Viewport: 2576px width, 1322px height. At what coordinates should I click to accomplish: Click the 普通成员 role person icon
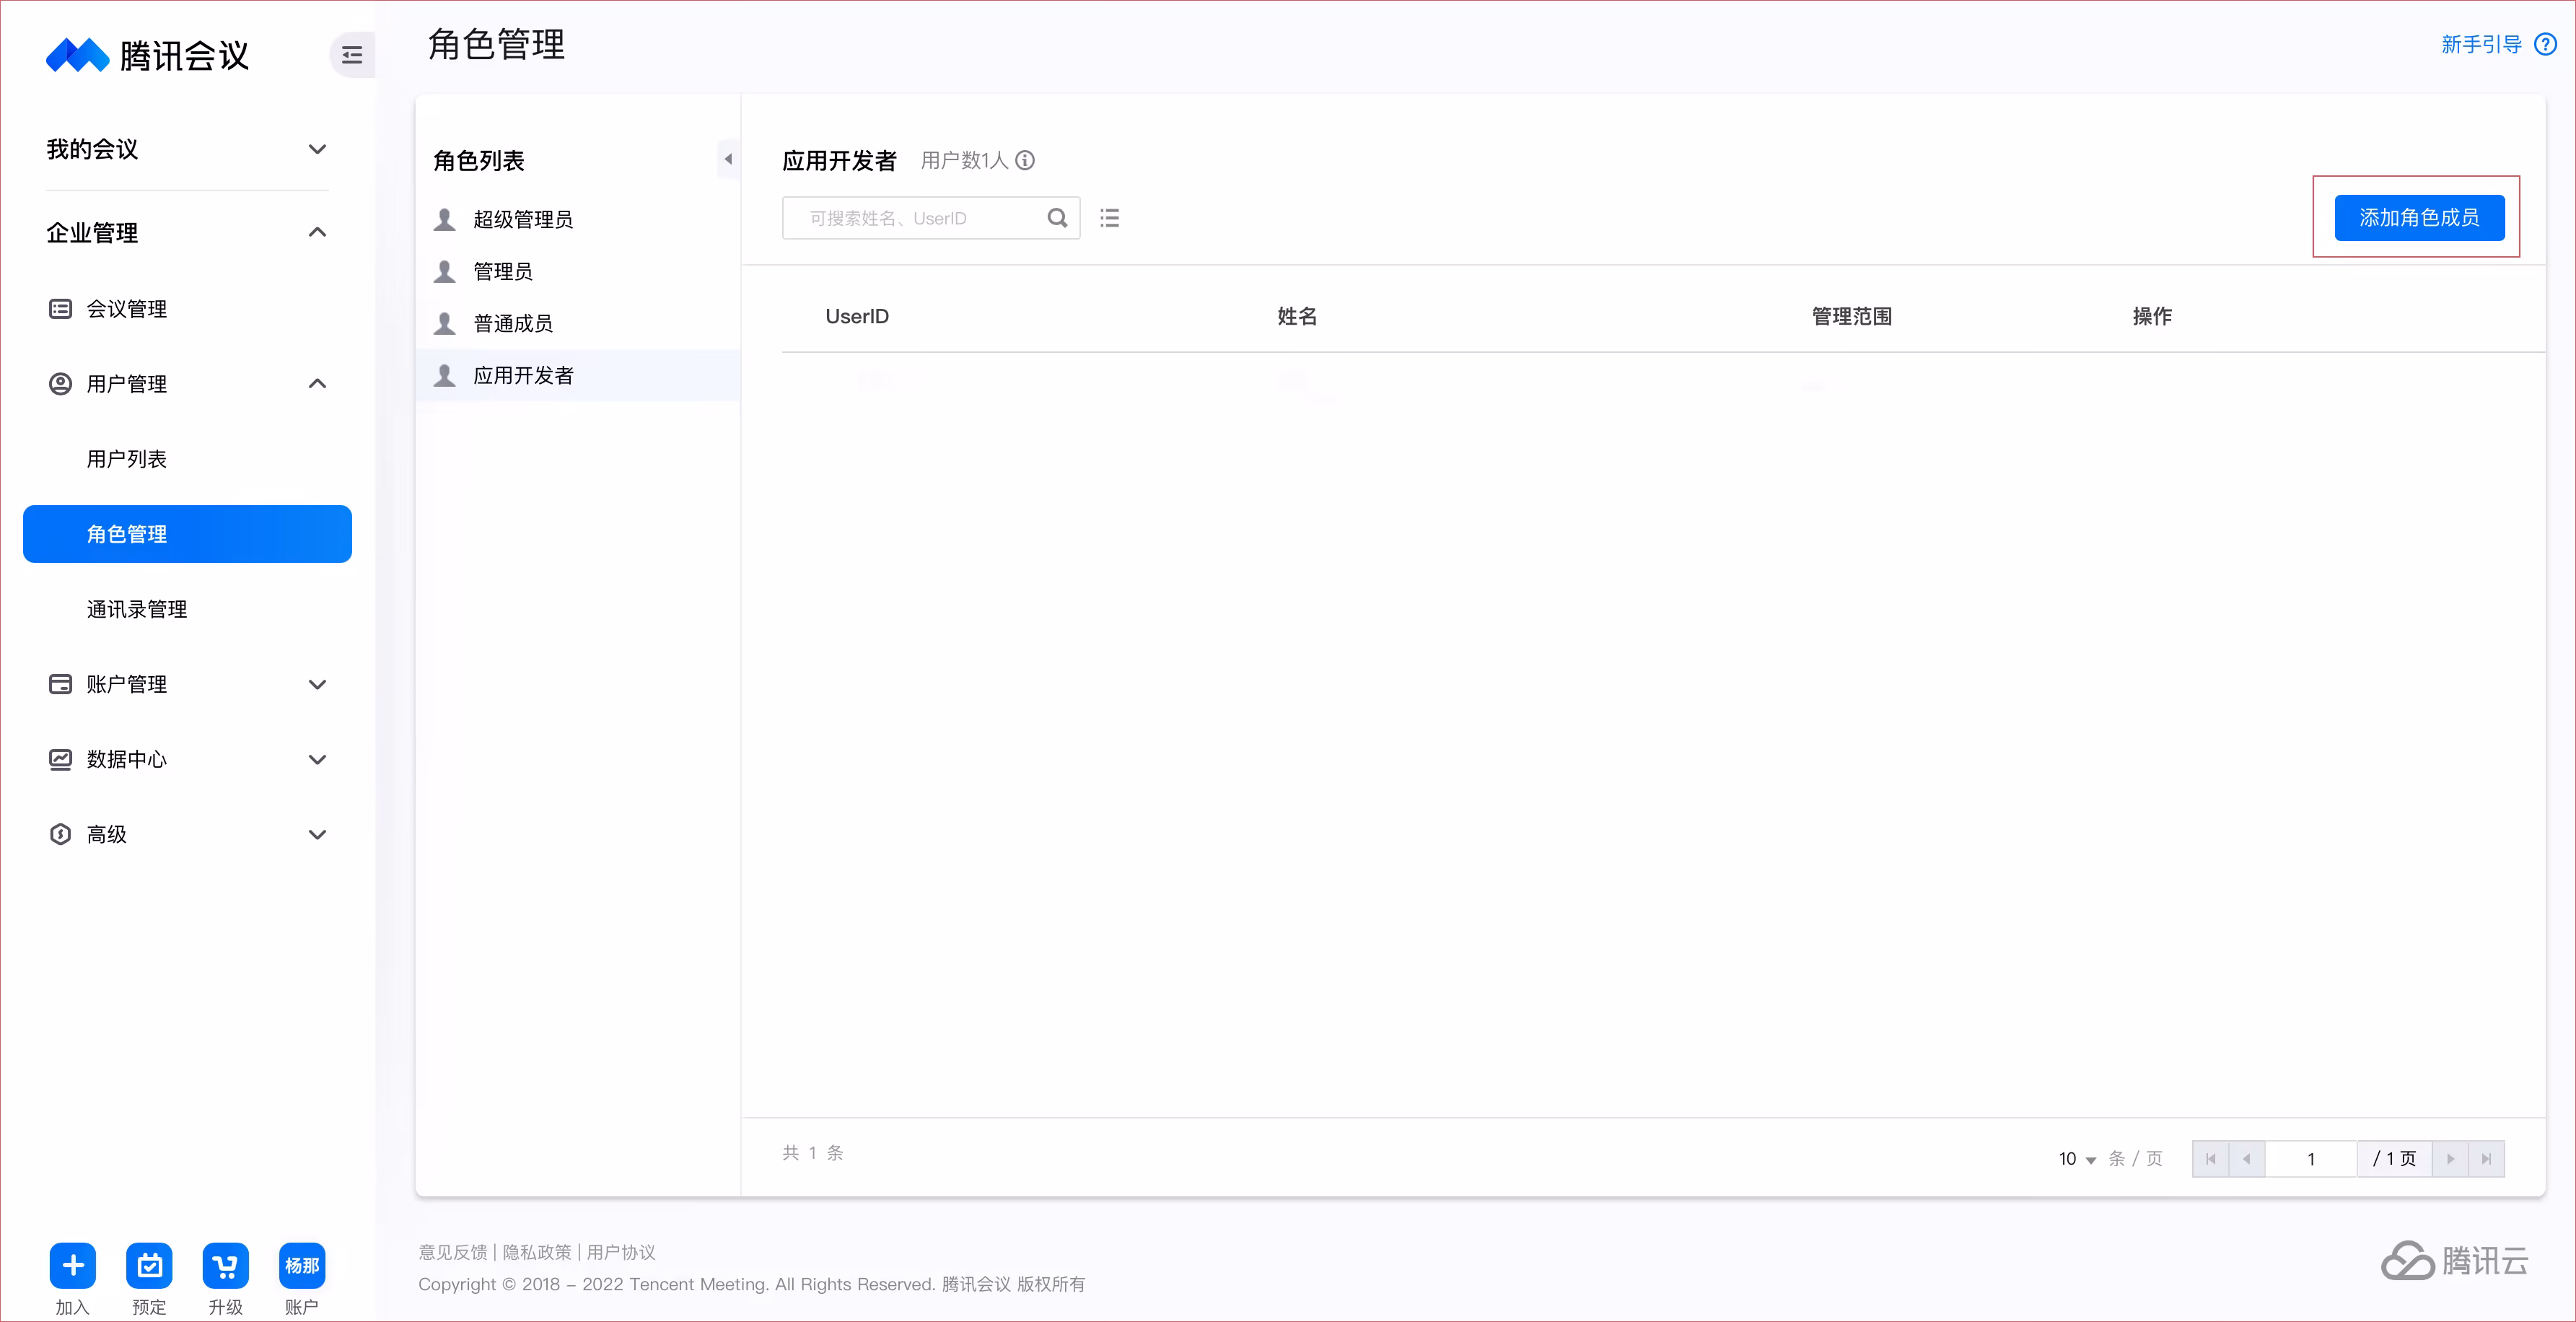click(445, 323)
